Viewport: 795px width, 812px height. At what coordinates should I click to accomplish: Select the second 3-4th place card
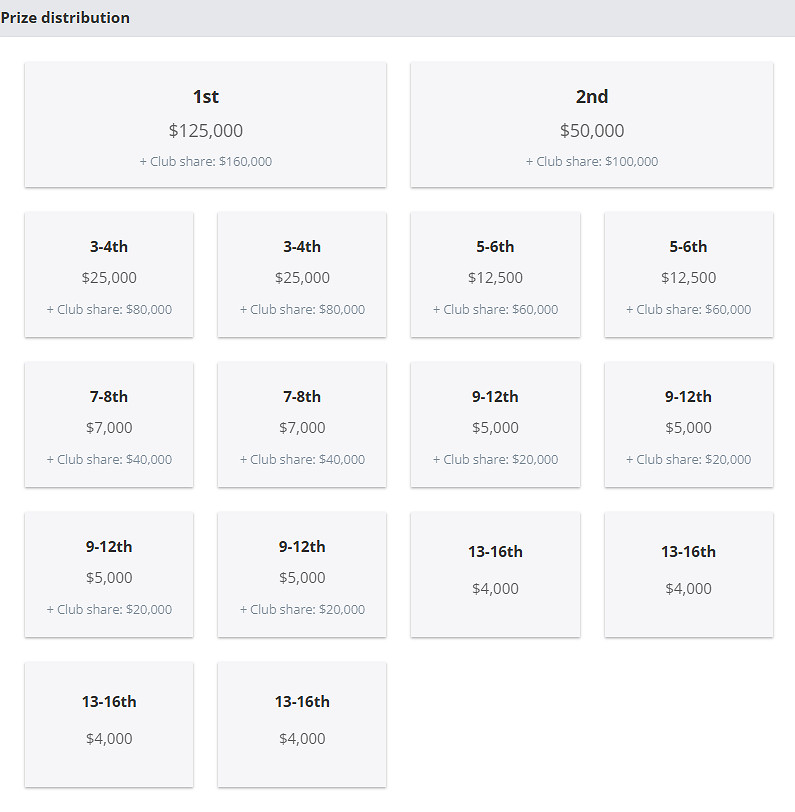[x=302, y=274]
